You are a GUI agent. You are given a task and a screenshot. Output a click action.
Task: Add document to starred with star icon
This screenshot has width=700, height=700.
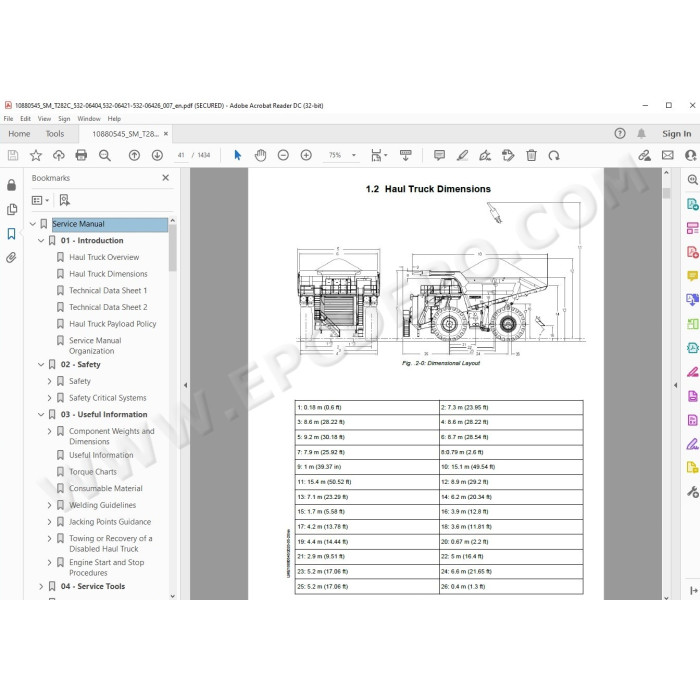pyautogui.click(x=36, y=155)
